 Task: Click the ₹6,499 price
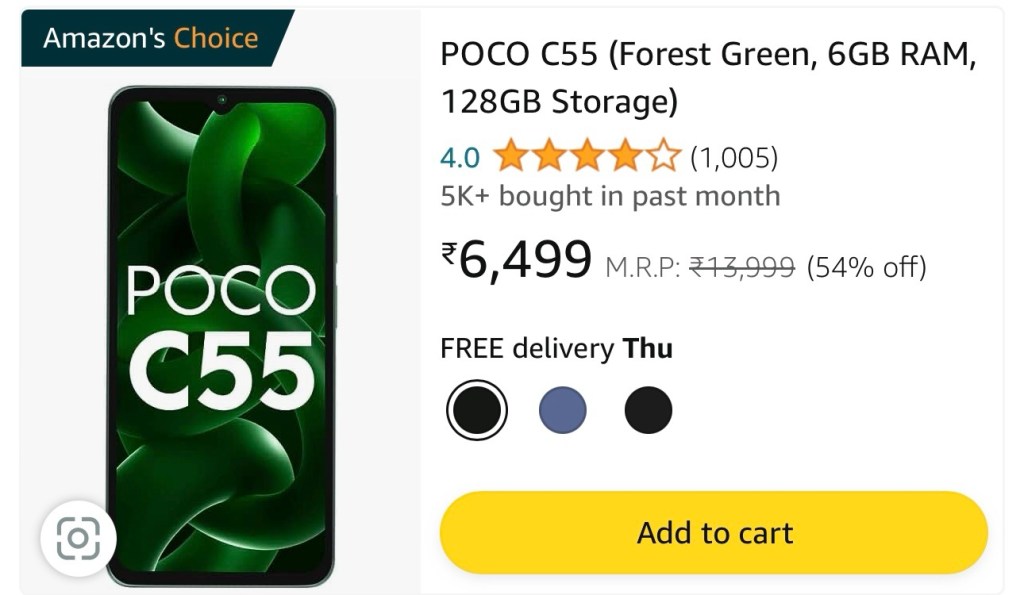pyautogui.click(x=517, y=261)
